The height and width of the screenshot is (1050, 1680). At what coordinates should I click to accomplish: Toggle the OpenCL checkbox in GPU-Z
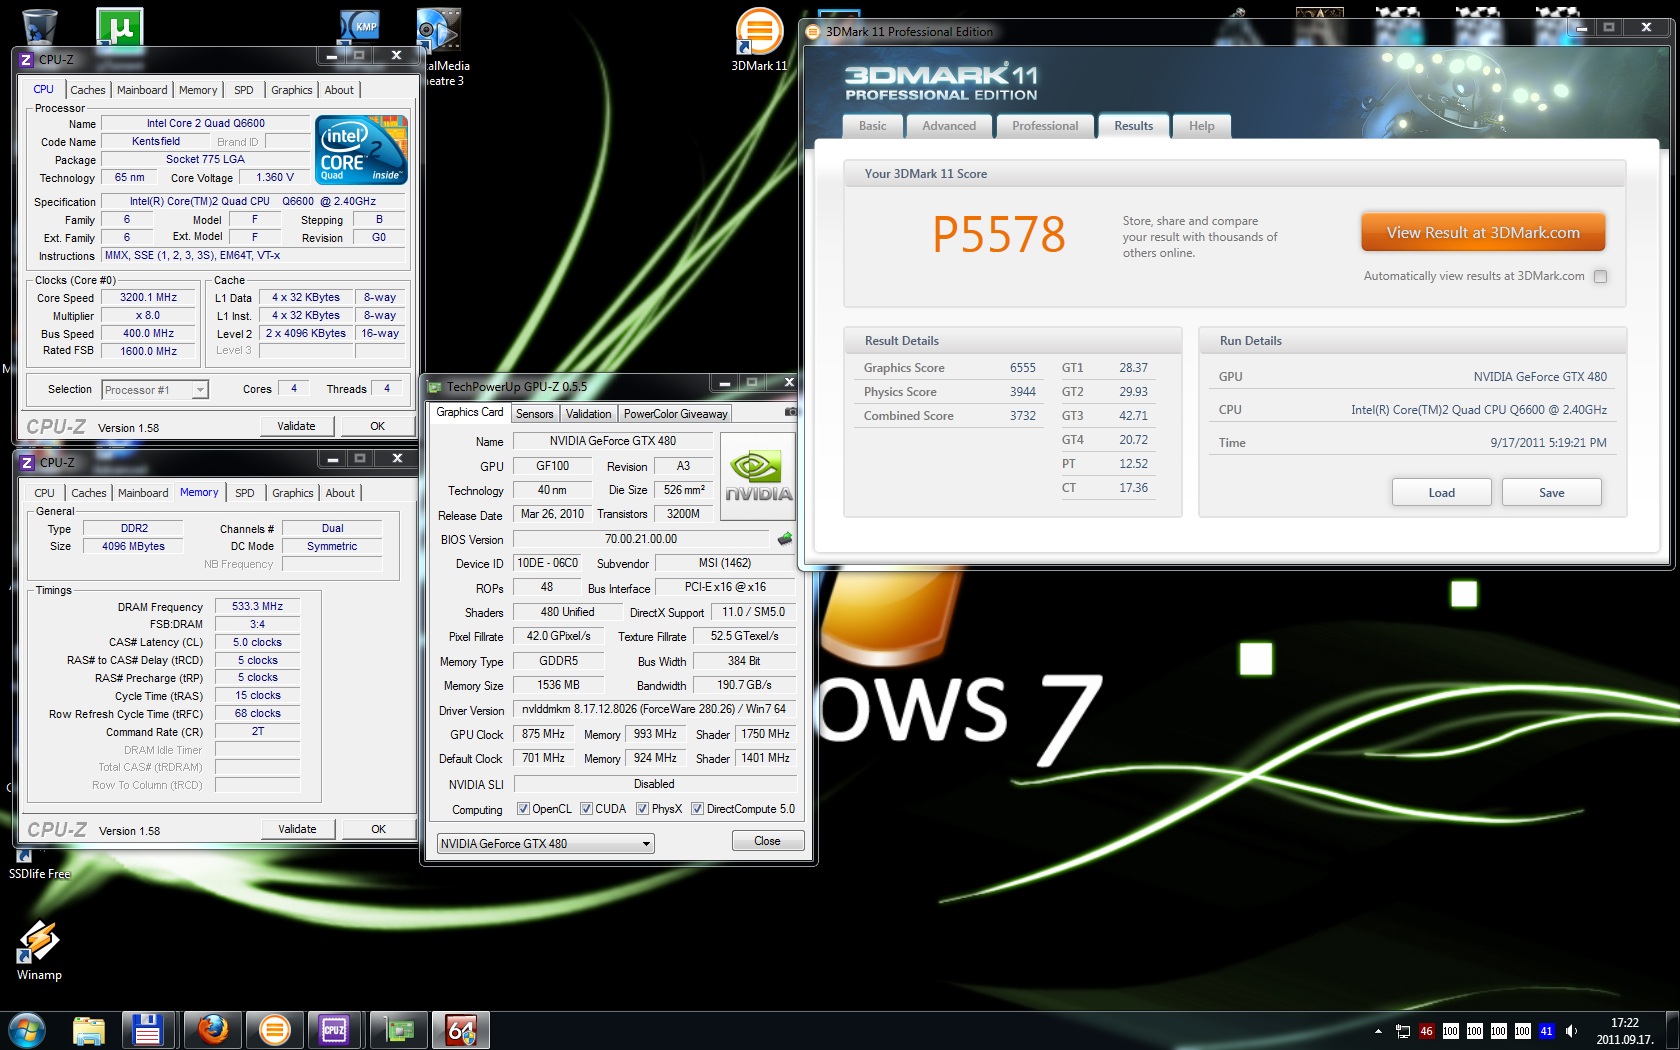[x=523, y=809]
